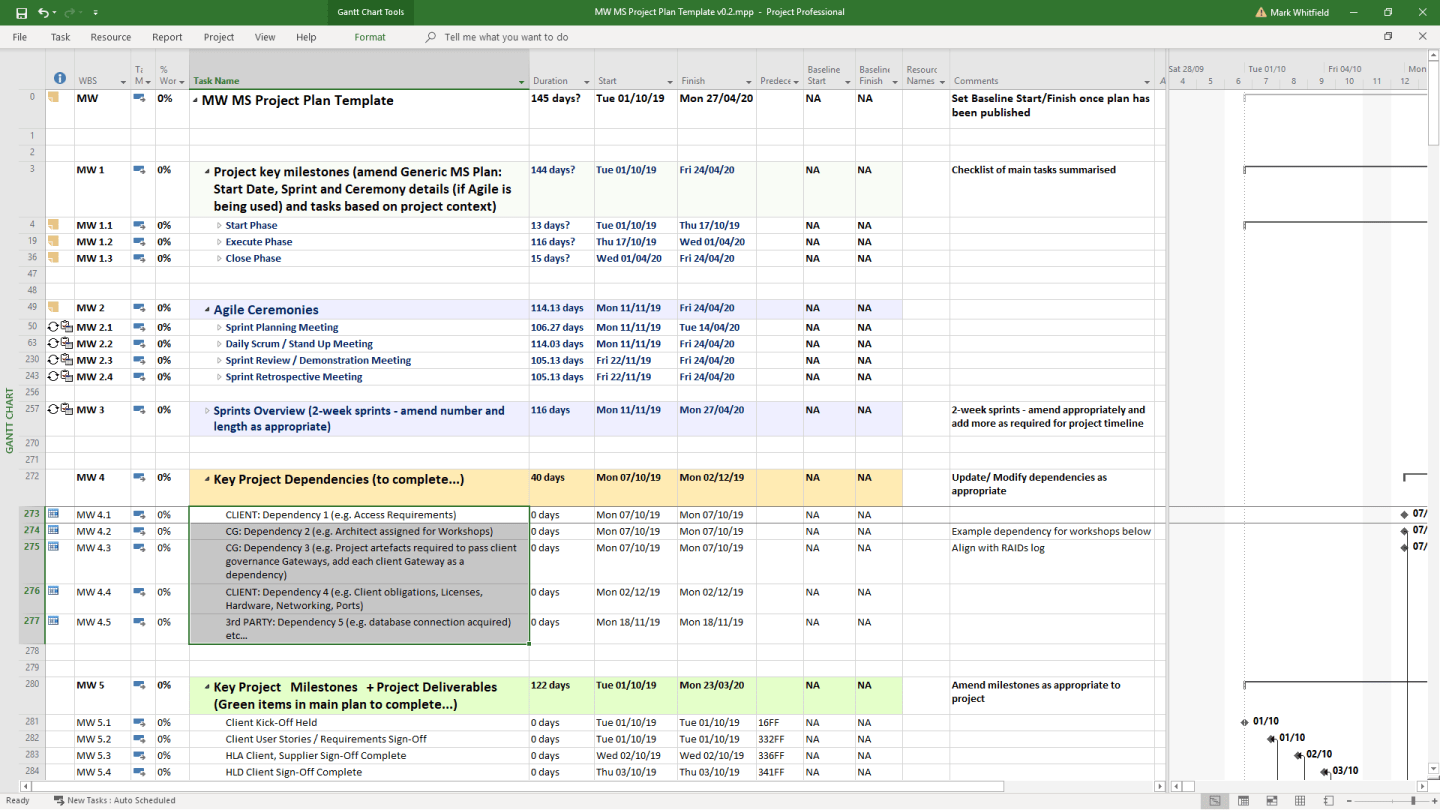Viewport: 1440px width, 810px height.
Task: Expand the Sprints Overview summary task
Action: click(207, 410)
